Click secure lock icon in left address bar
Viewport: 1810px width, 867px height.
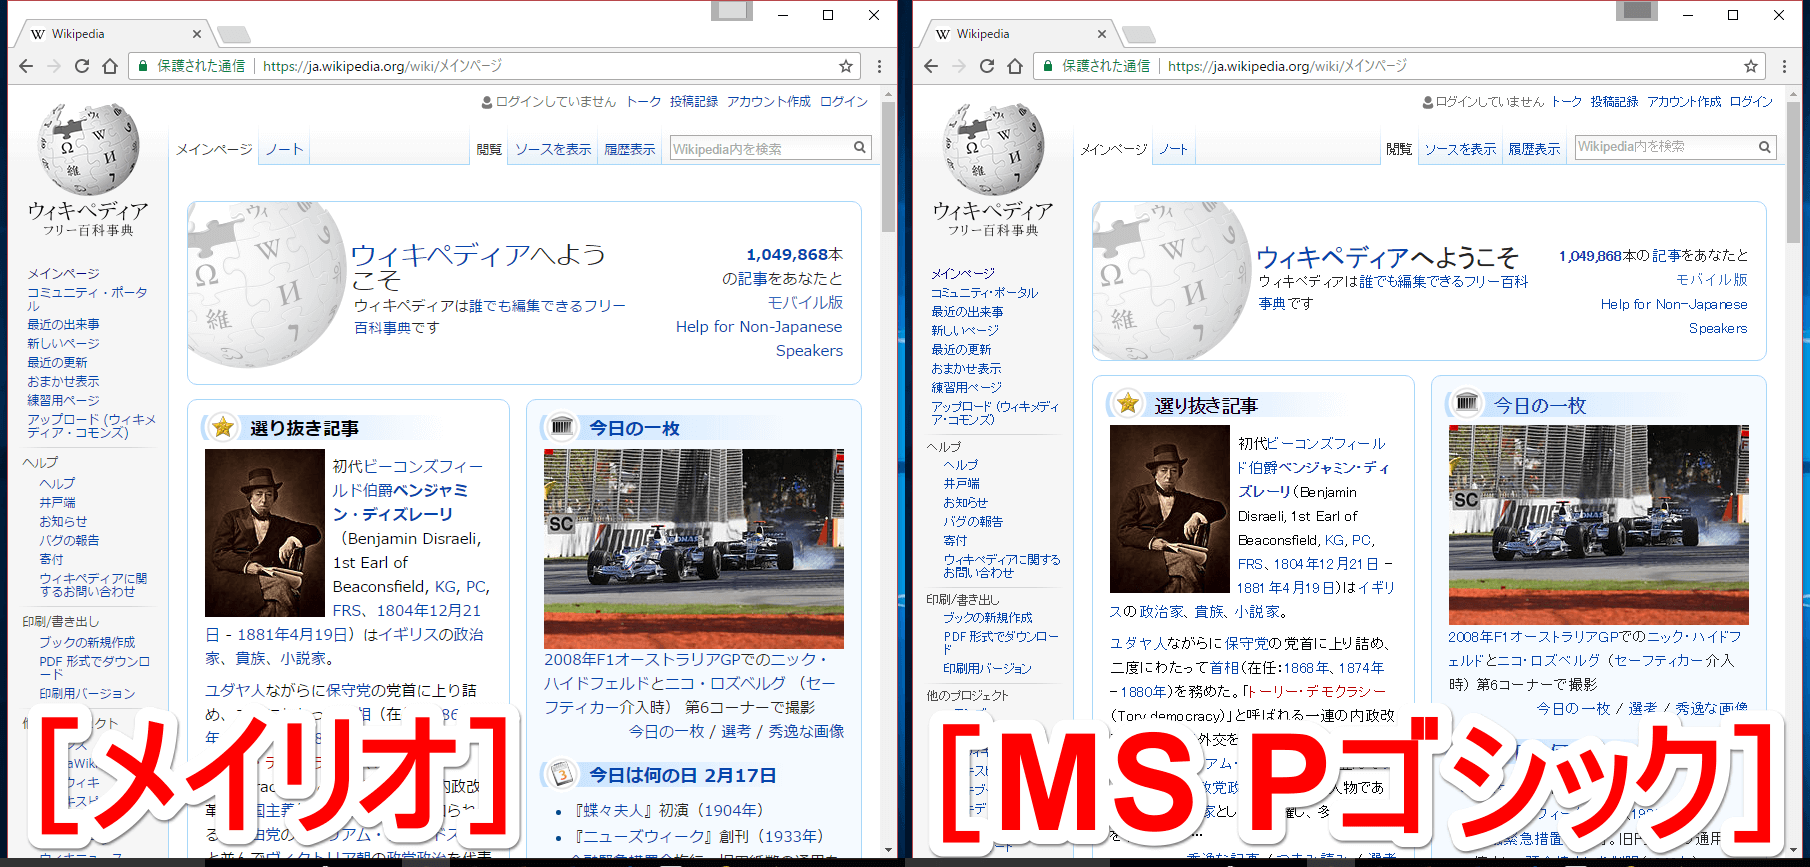143,66
